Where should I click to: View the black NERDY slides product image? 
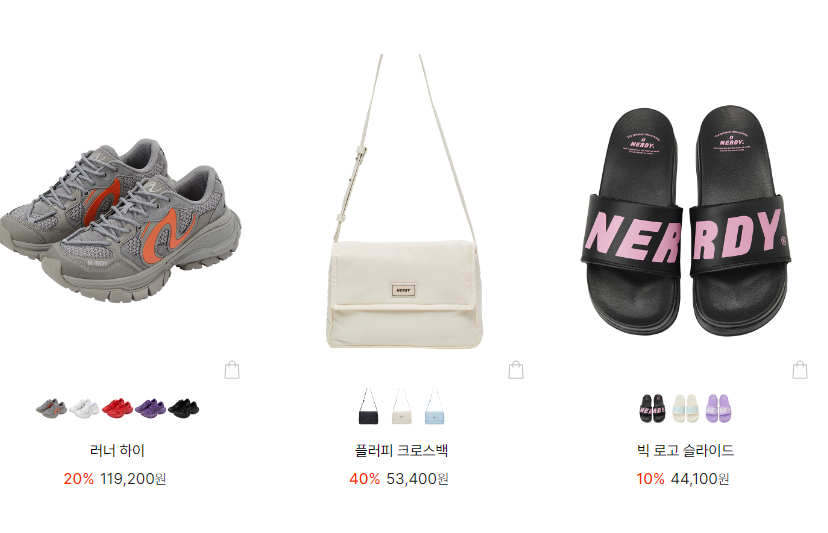point(686,220)
